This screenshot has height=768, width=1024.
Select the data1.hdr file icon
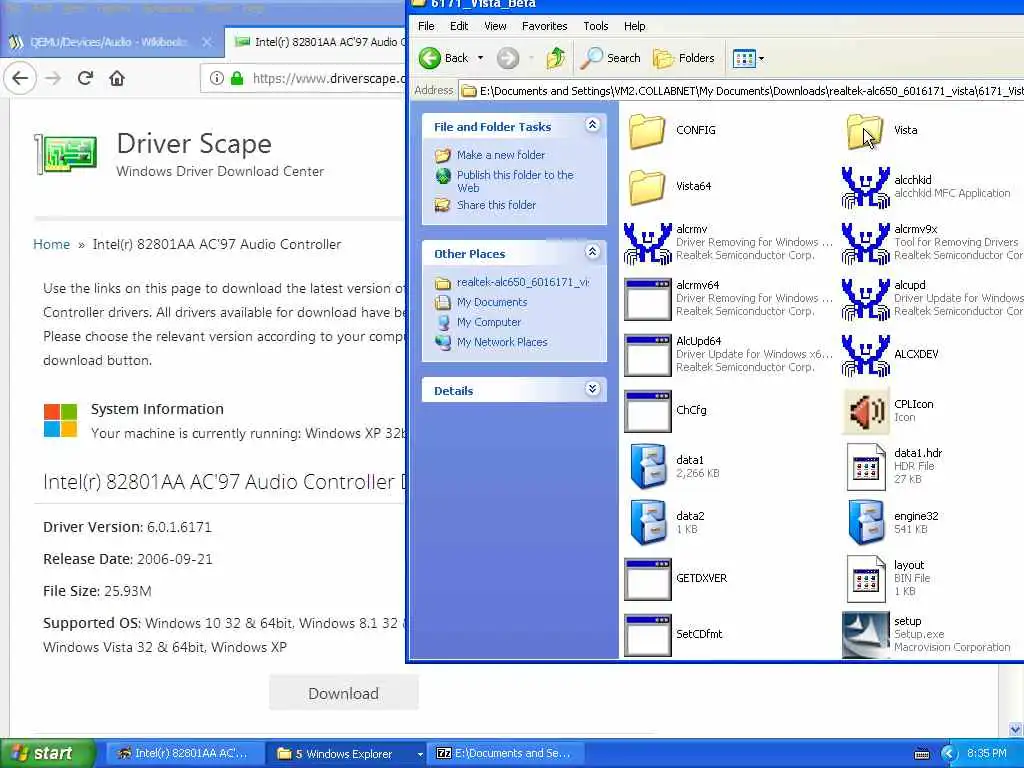865,467
